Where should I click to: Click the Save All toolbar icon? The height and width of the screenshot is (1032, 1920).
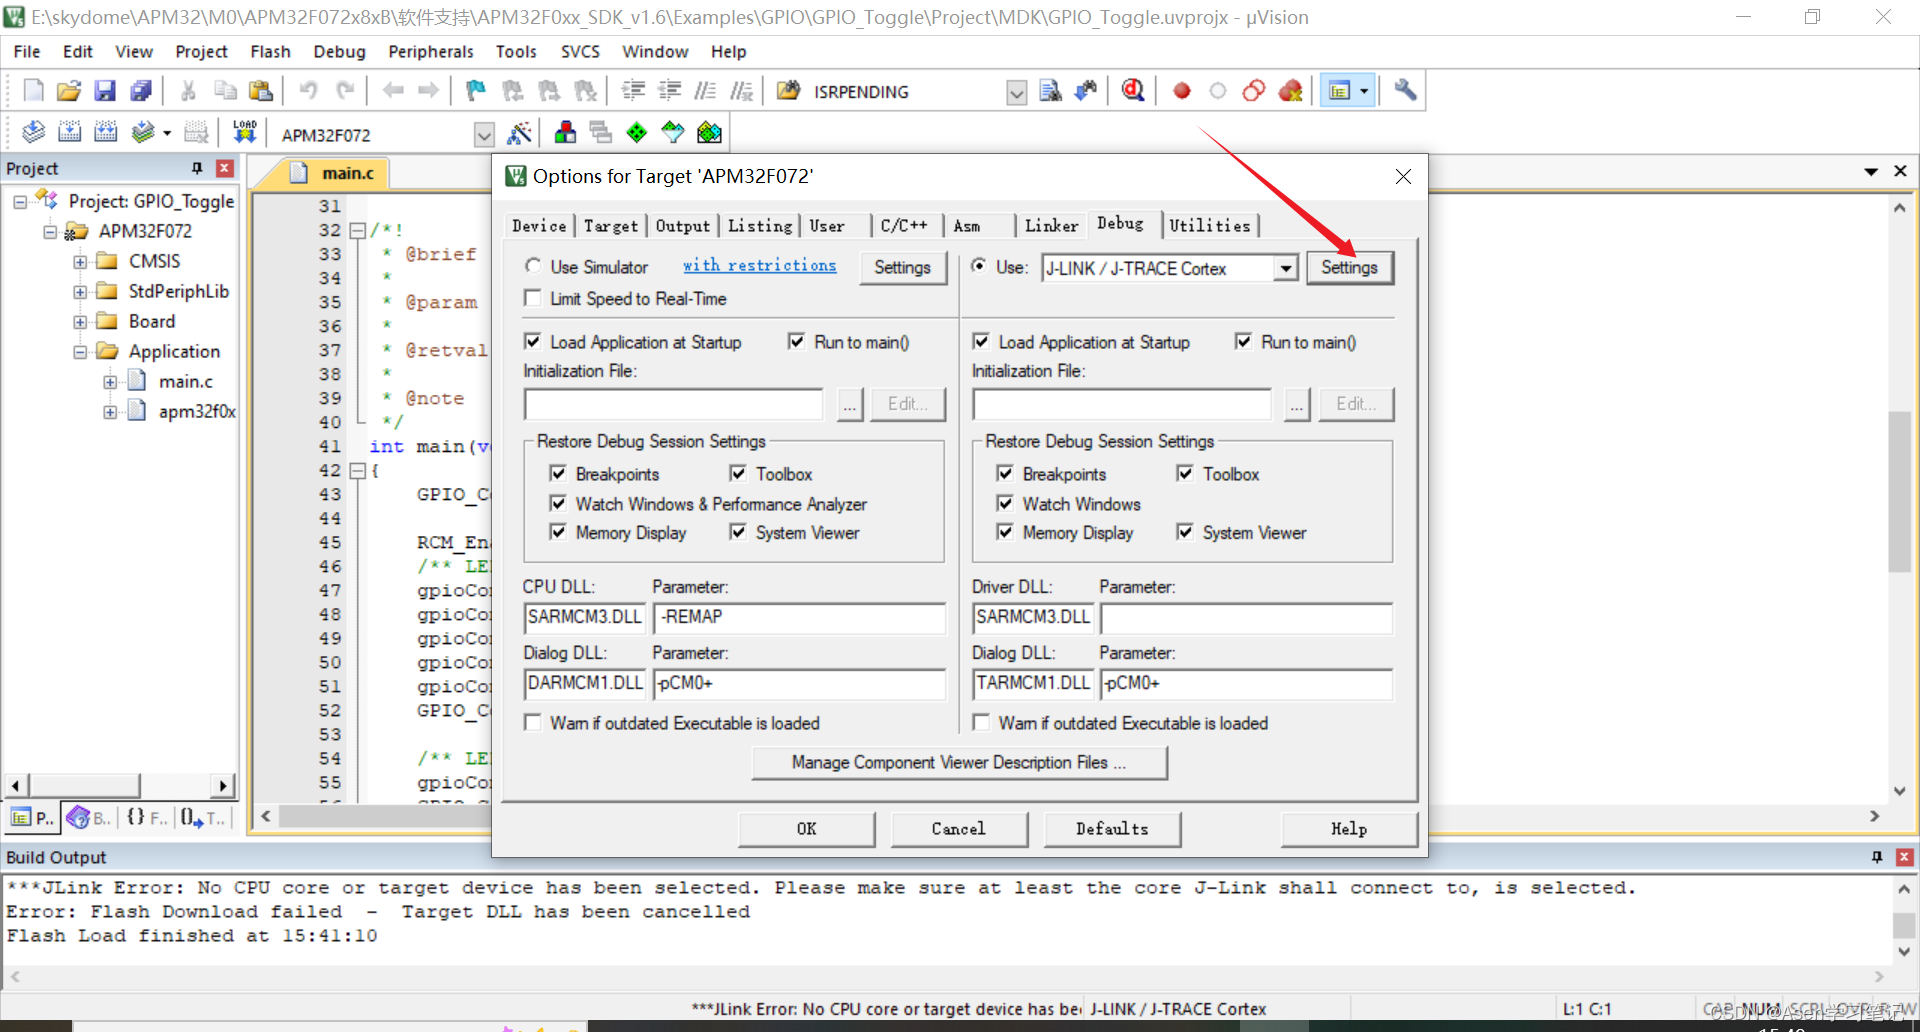pyautogui.click(x=141, y=91)
